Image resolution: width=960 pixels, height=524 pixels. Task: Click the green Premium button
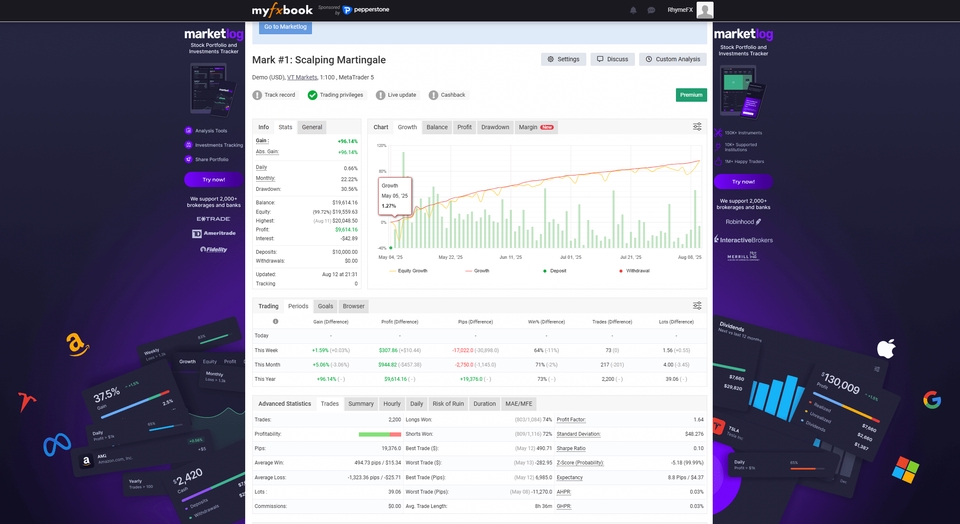tap(691, 95)
